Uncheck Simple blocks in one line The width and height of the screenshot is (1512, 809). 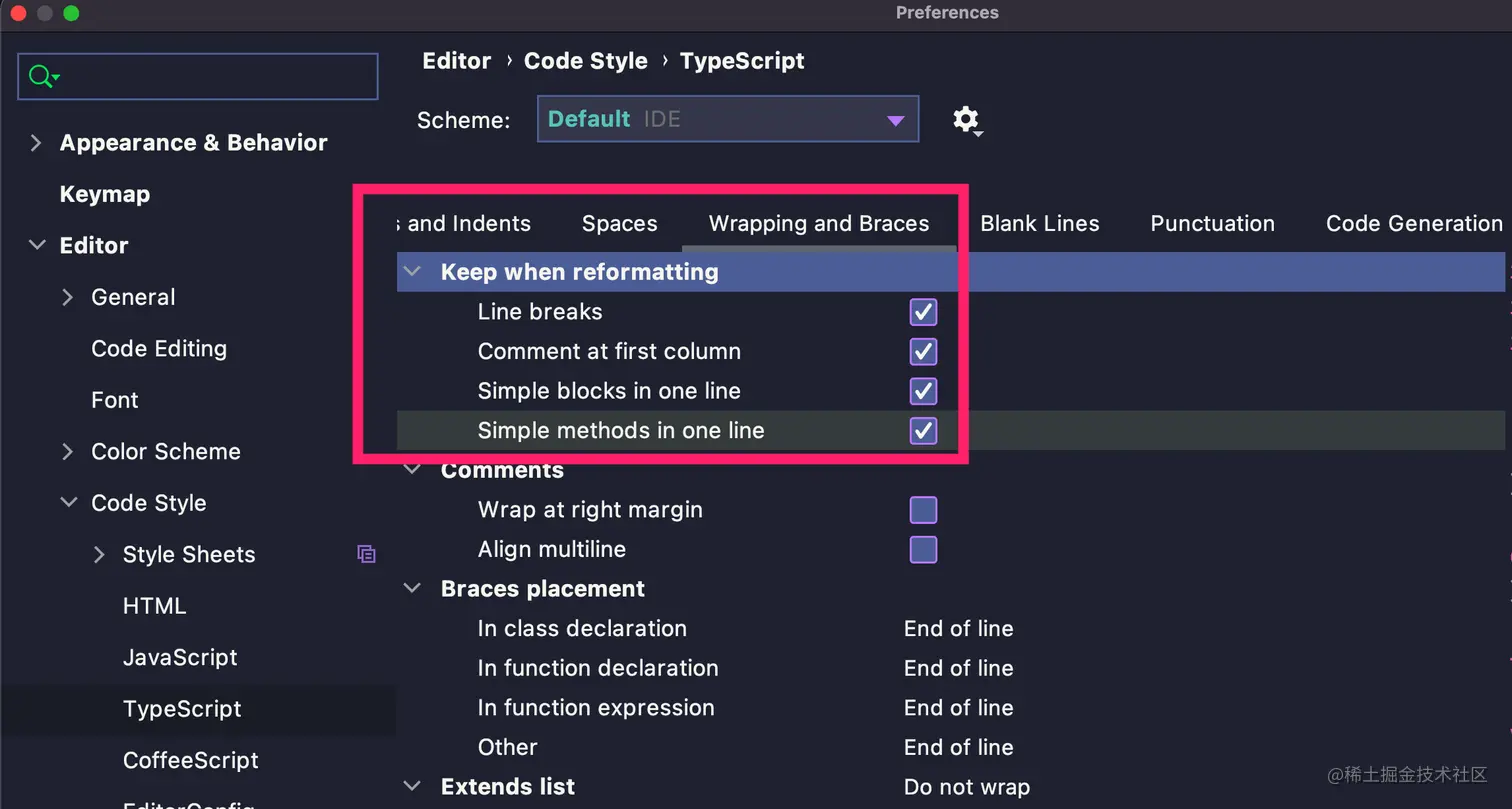[923, 391]
